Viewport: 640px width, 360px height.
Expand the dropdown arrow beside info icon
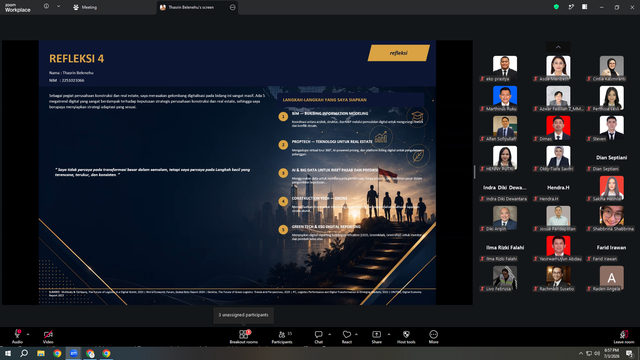coord(58,7)
